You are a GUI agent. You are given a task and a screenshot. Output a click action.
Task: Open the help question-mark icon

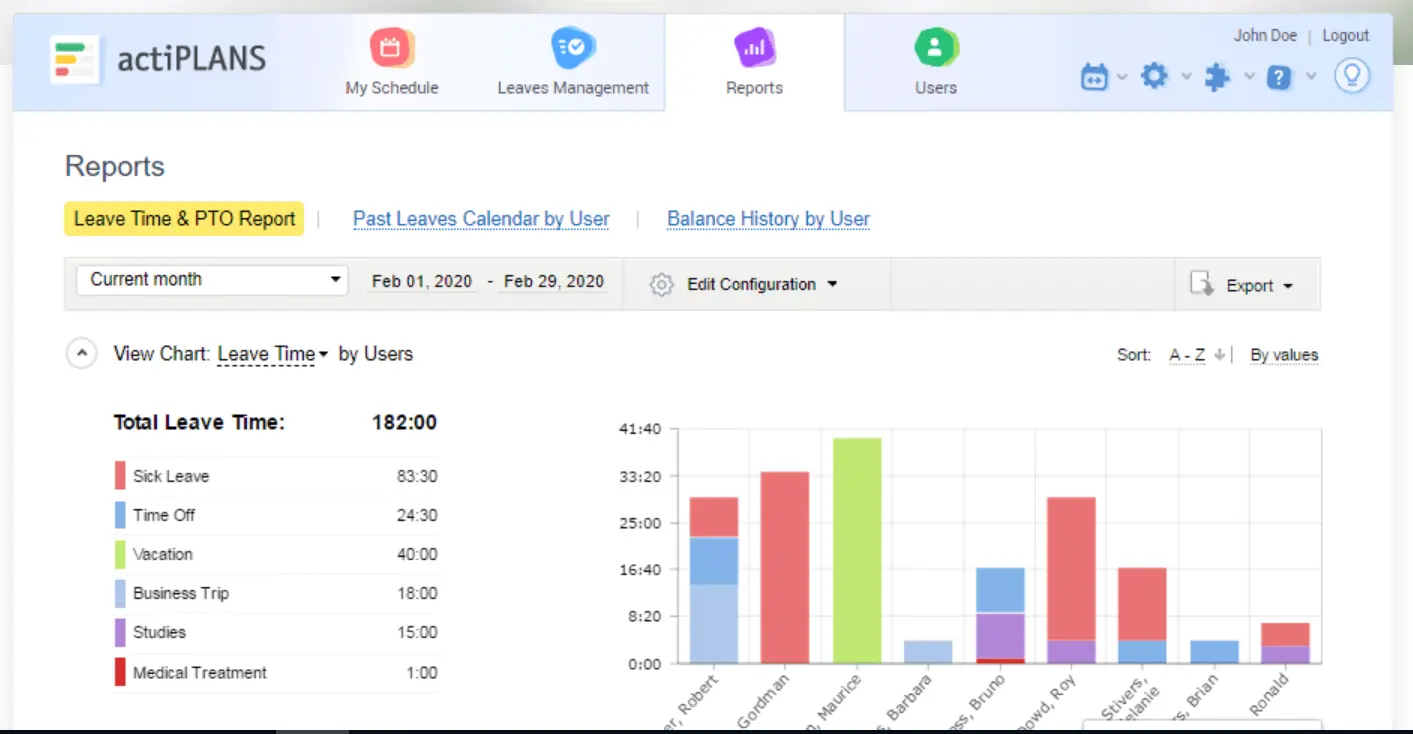(x=1279, y=77)
